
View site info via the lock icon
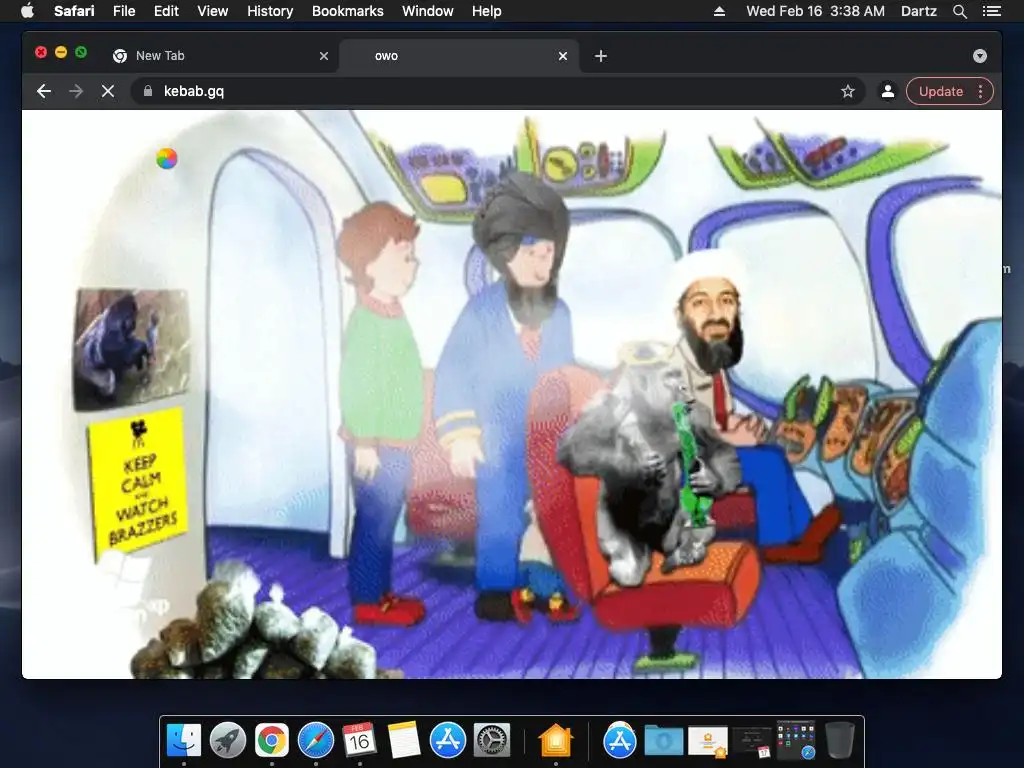(x=148, y=91)
